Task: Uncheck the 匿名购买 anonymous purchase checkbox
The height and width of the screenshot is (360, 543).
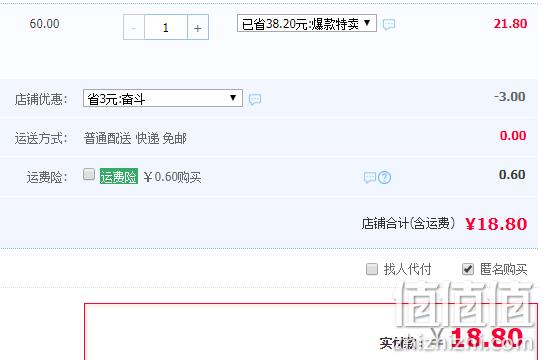Action: point(468,269)
